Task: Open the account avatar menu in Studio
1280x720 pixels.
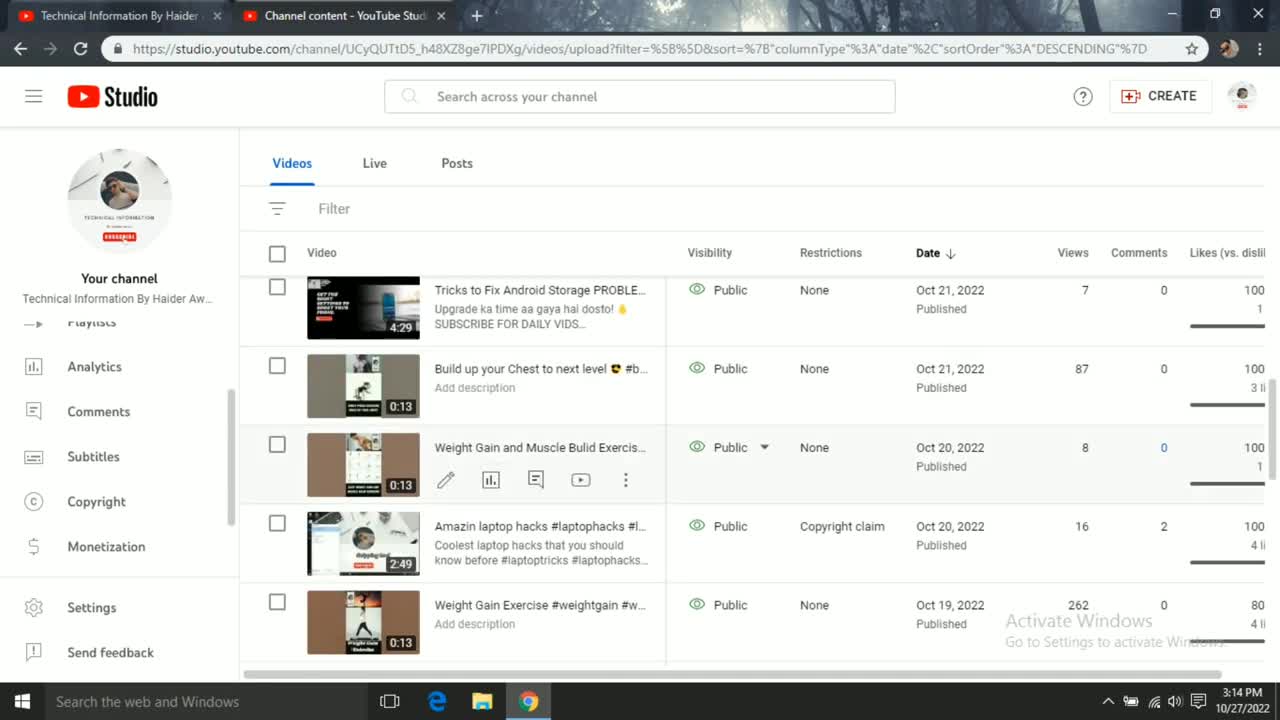Action: point(1241,96)
